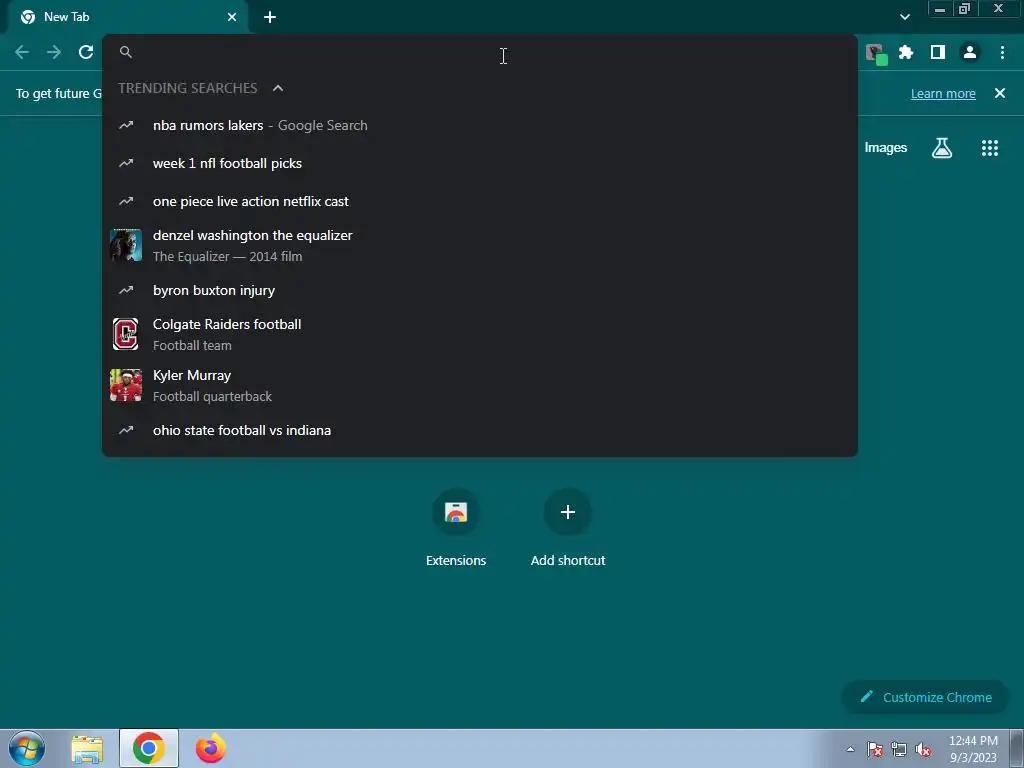Reload the page with refresh icon
Screen dimensions: 1024x768
pos(86,52)
